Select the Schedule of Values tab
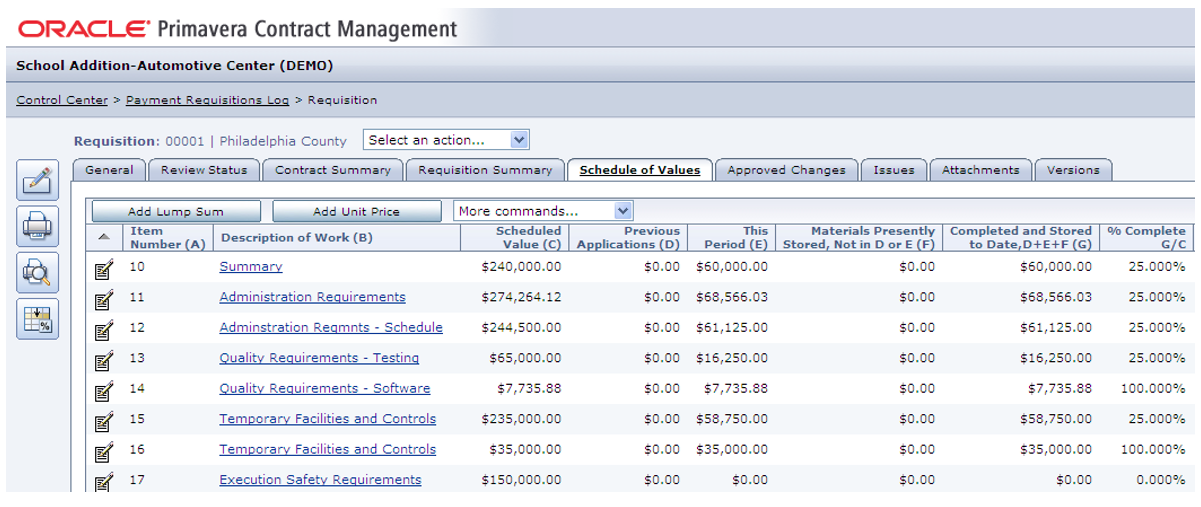Viewport: 1201px width, 507px height. click(x=640, y=170)
